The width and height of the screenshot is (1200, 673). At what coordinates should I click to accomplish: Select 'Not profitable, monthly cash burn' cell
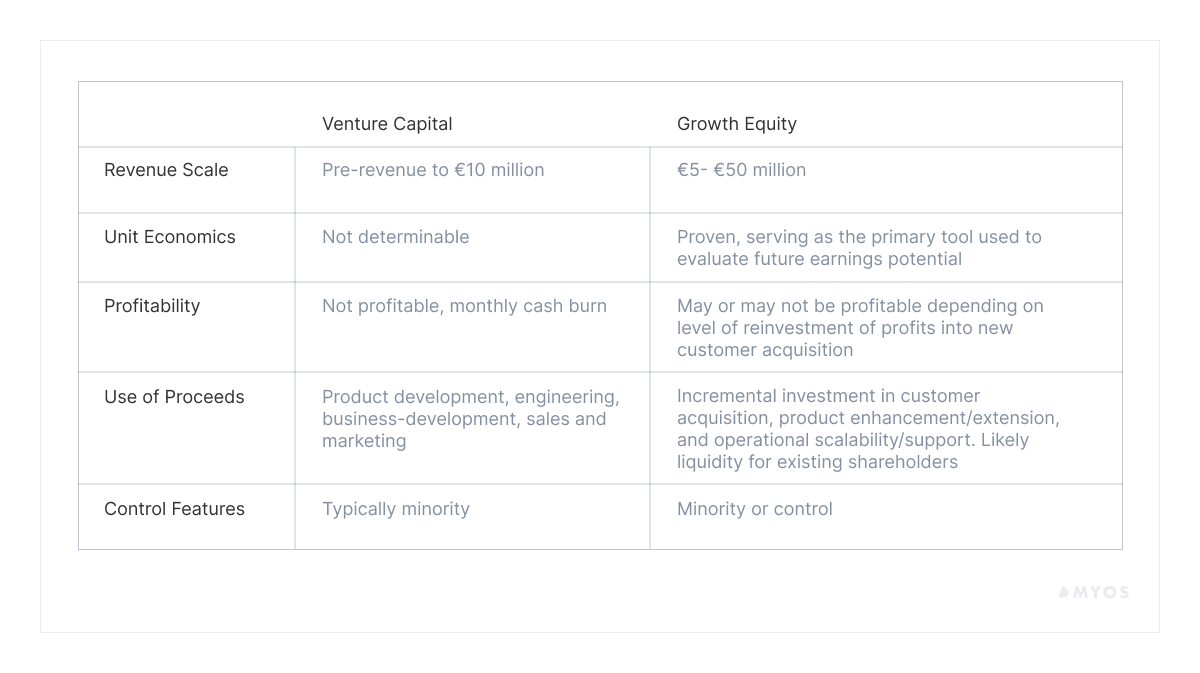click(x=464, y=306)
